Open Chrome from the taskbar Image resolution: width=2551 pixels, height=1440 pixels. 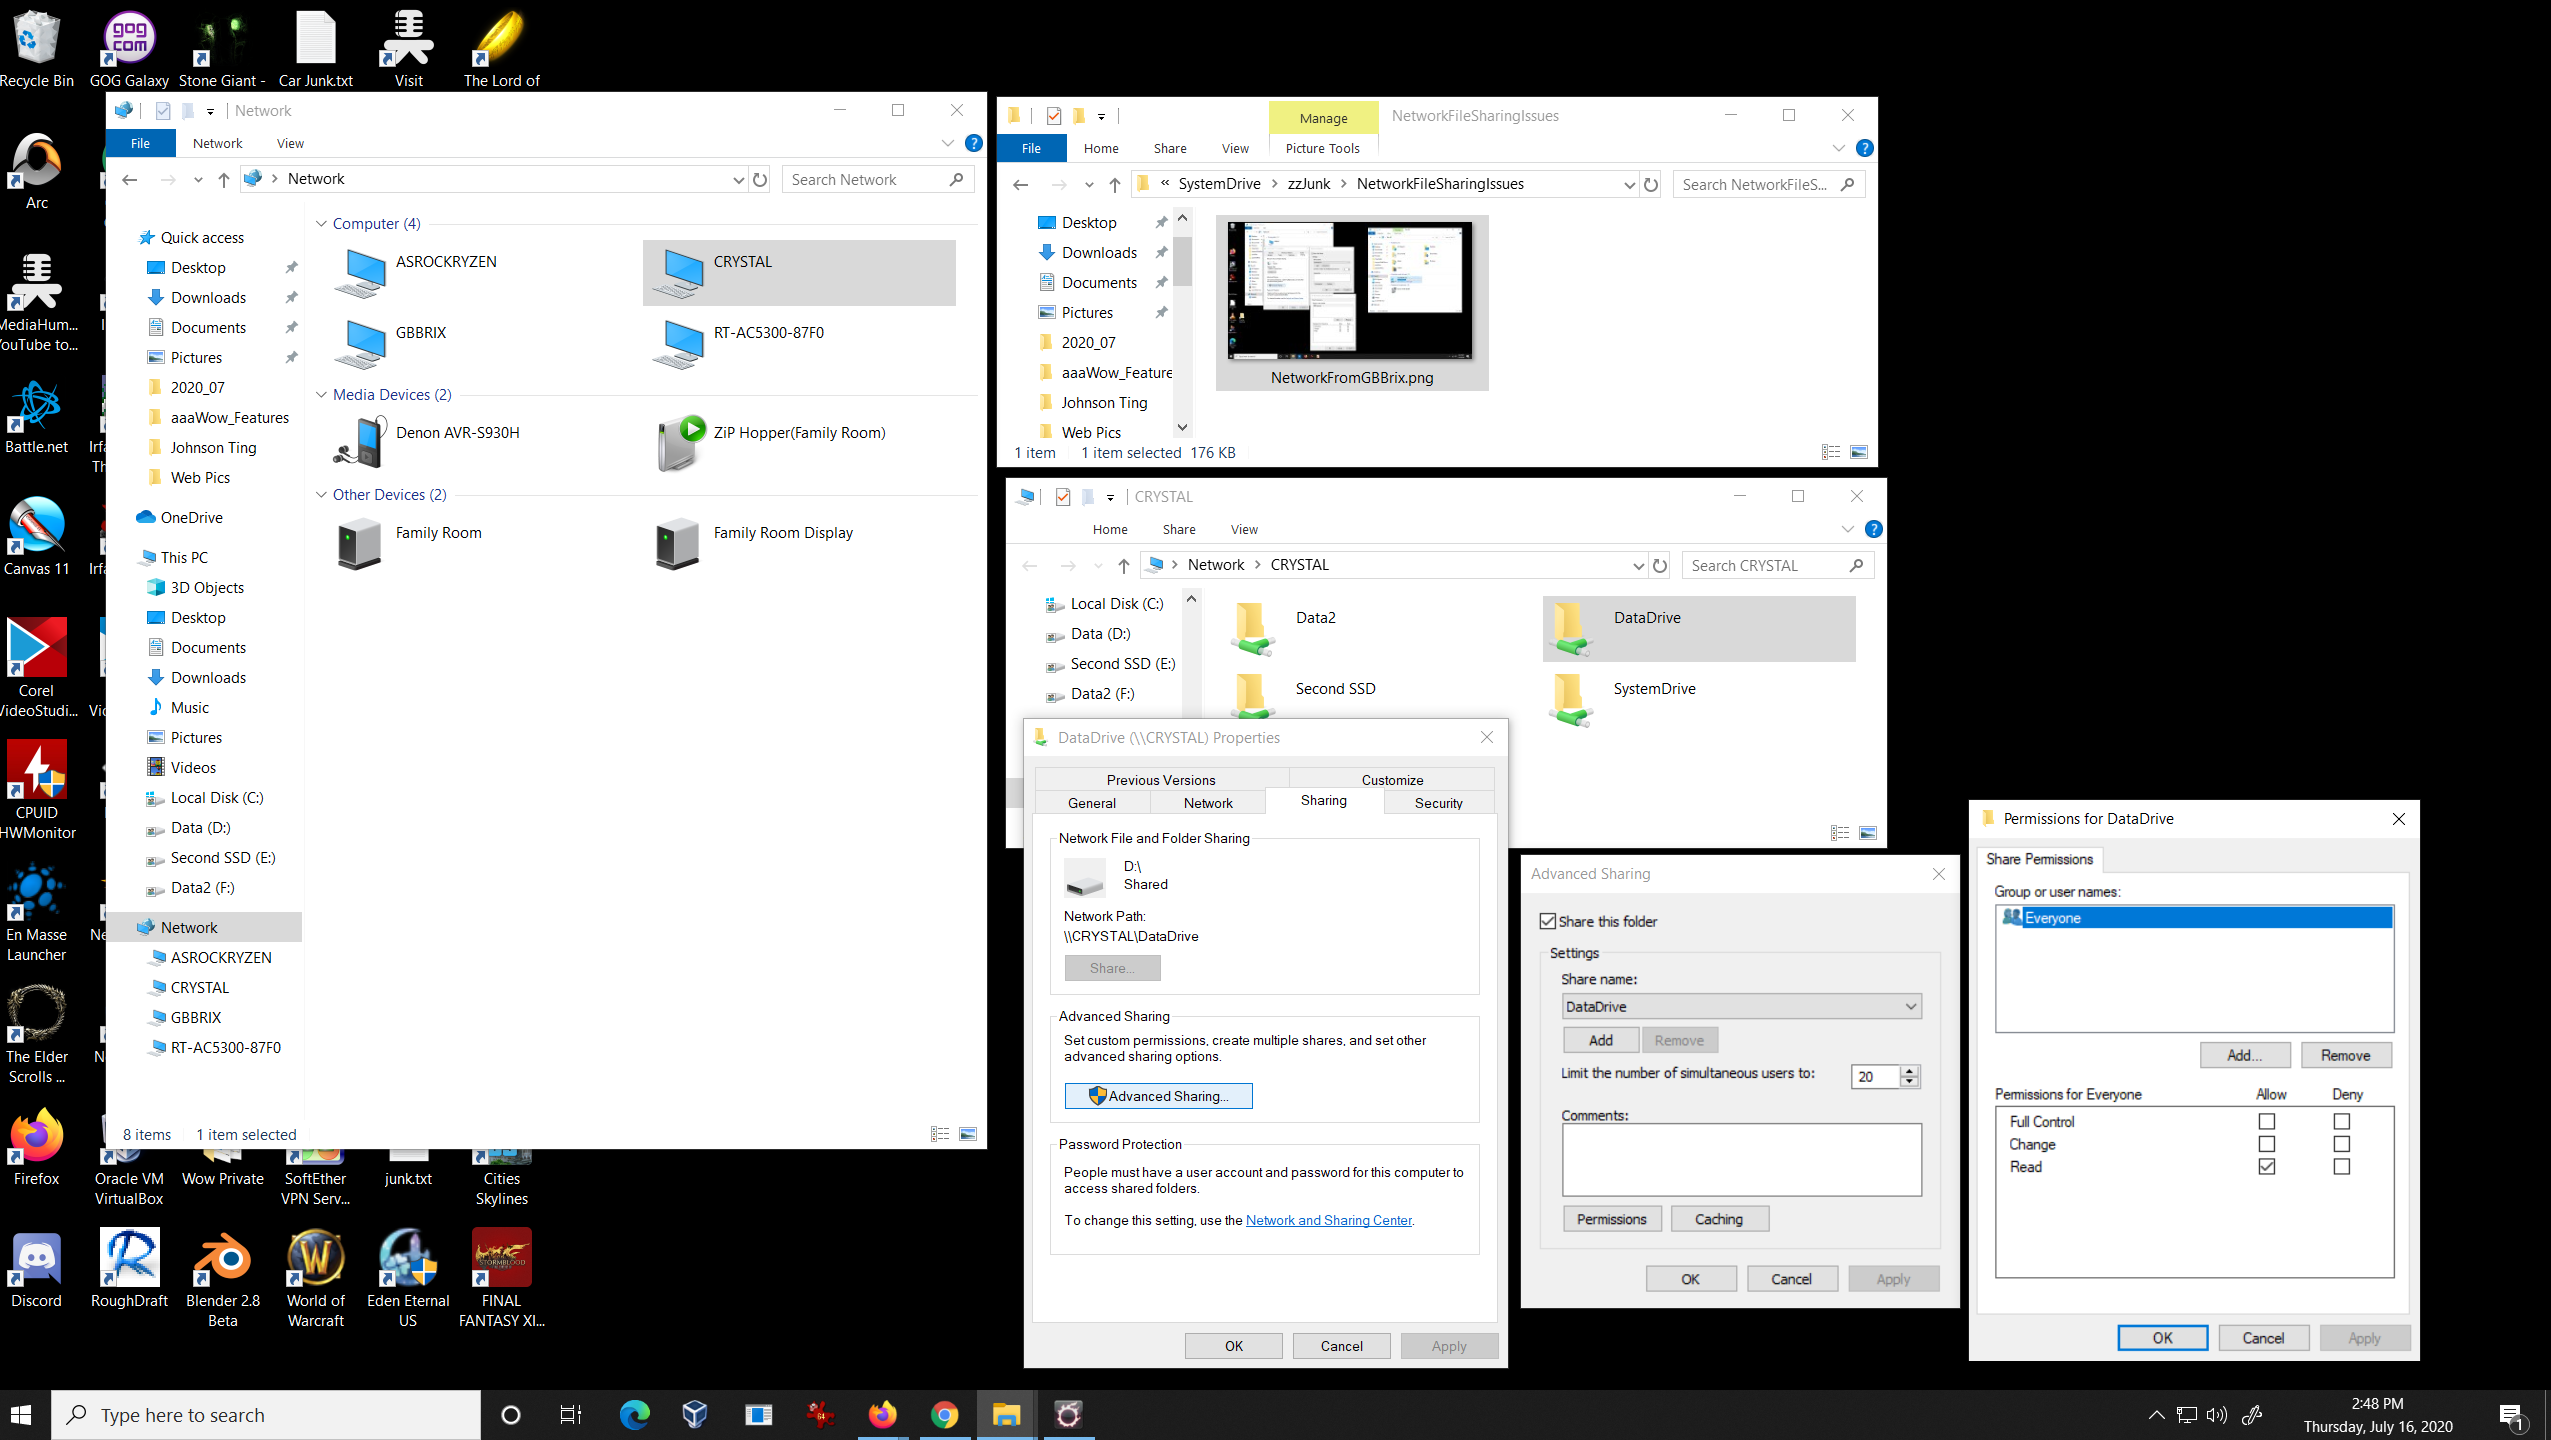(944, 1414)
